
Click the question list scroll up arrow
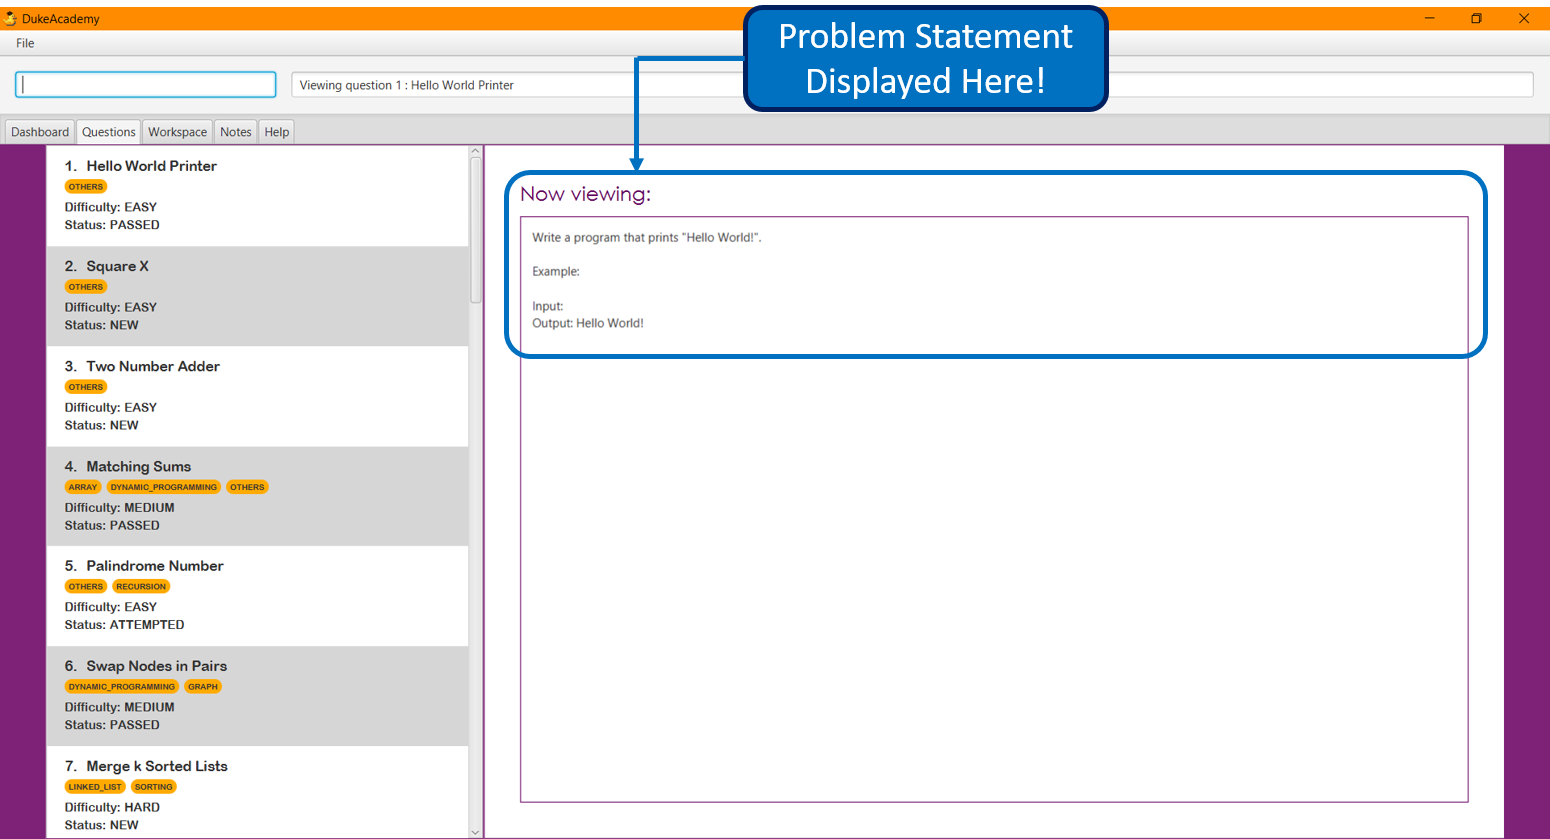pos(476,151)
